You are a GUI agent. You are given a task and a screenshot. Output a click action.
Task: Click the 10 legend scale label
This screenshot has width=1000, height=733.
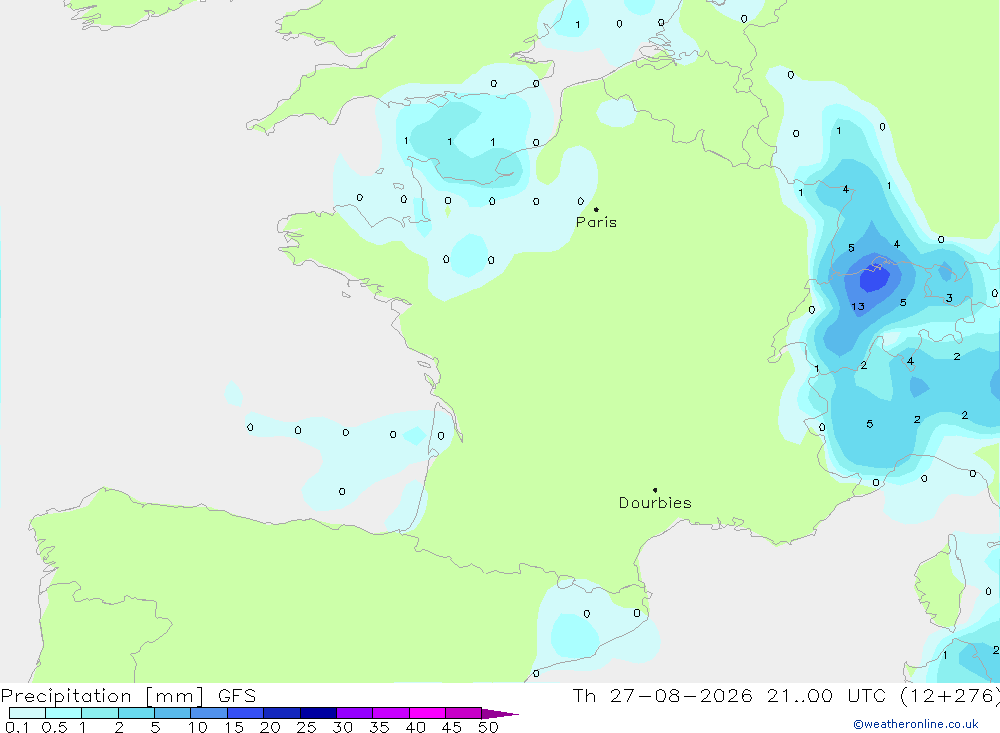click(197, 727)
